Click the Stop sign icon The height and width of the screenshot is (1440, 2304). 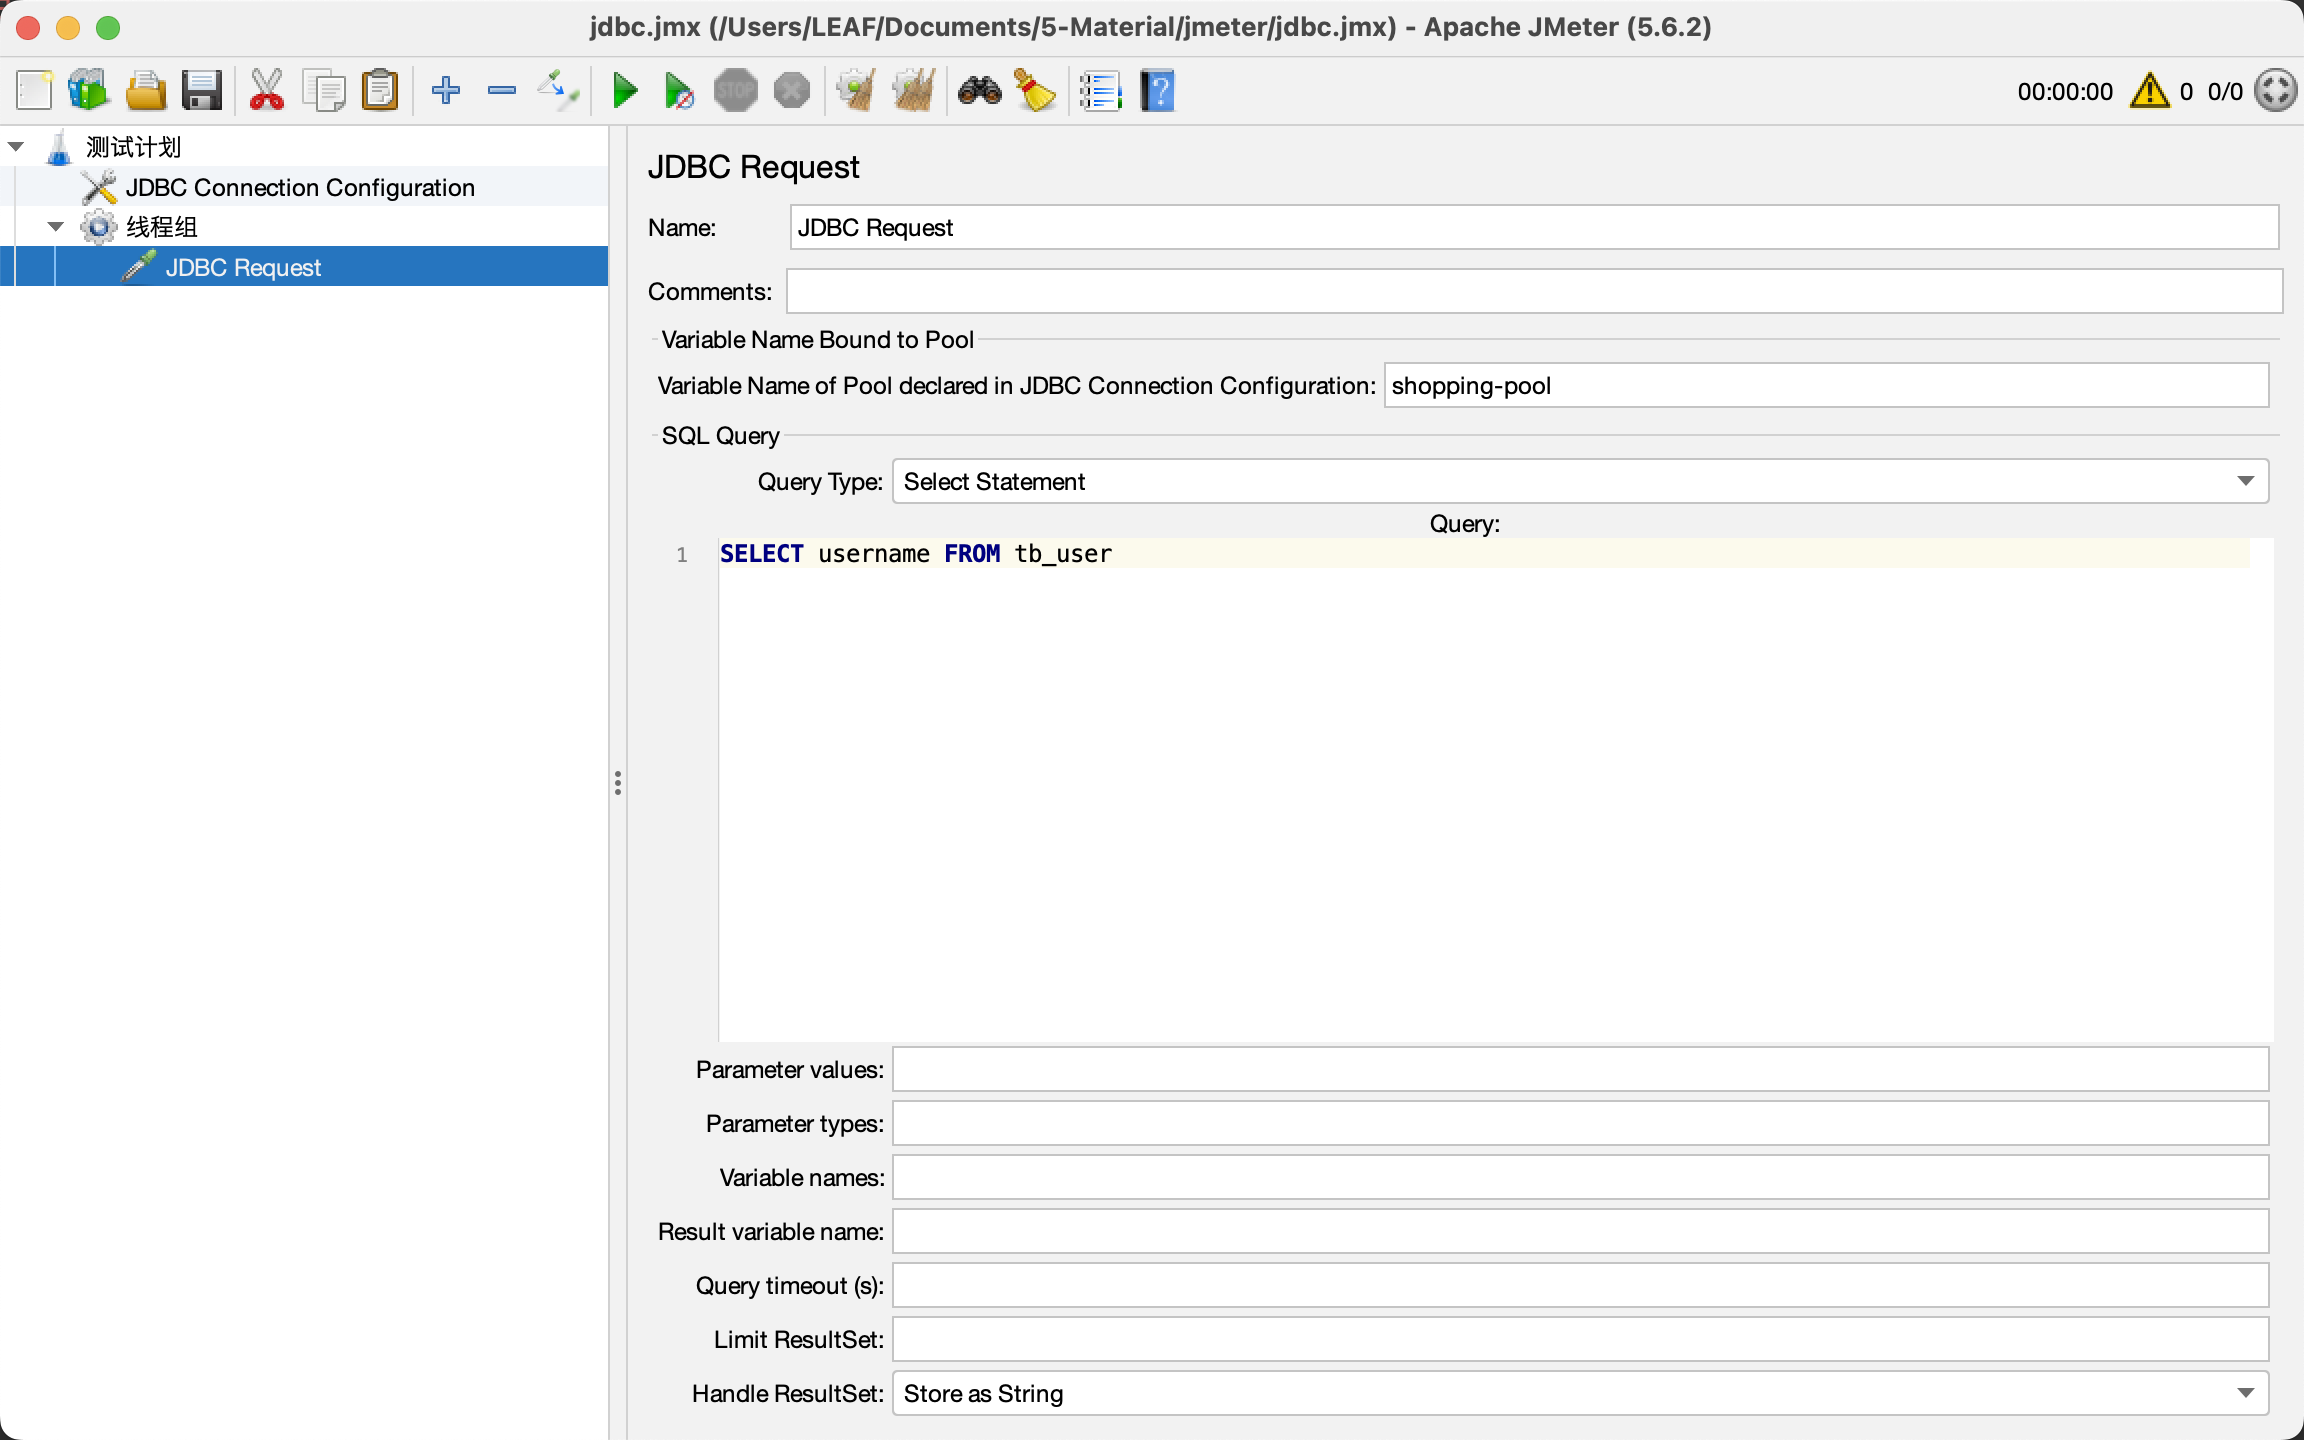[736, 91]
